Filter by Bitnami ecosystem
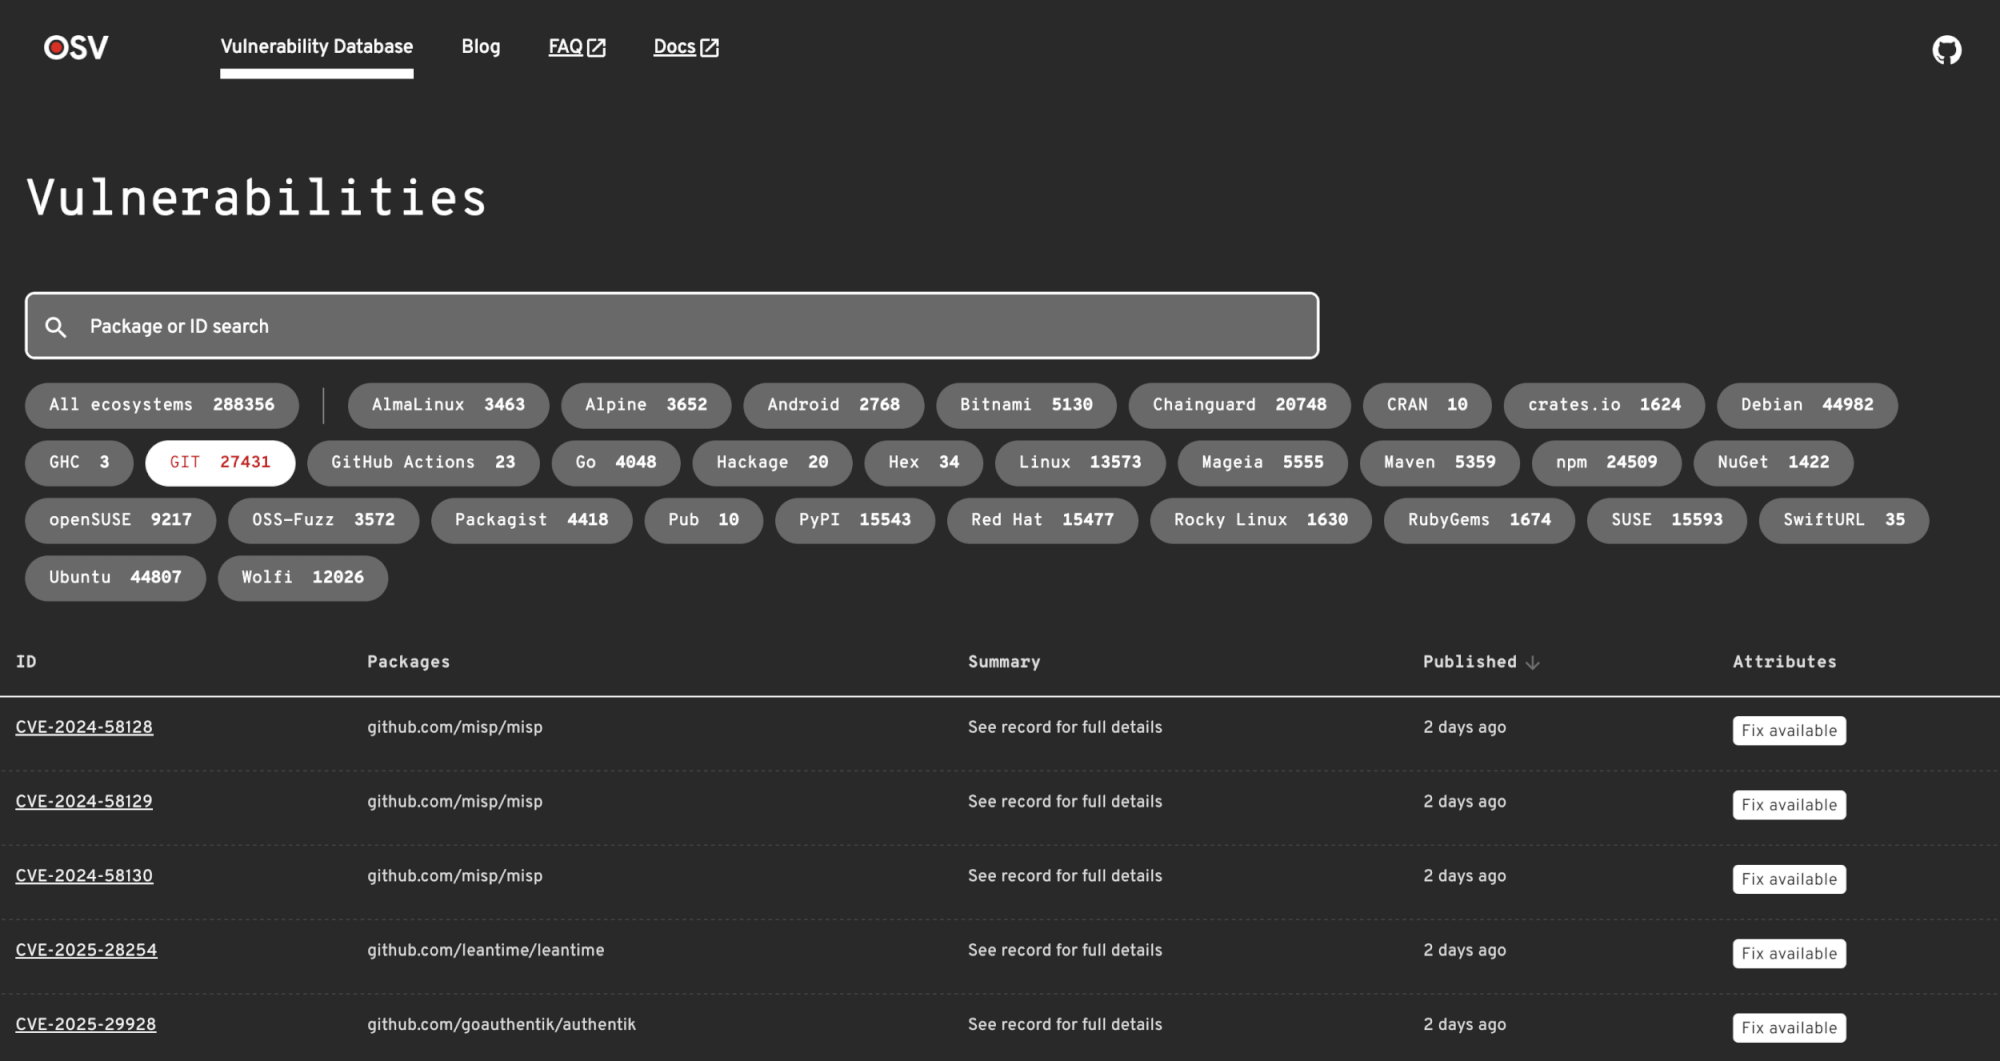The image size is (2000, 1061). [1026, 405]
